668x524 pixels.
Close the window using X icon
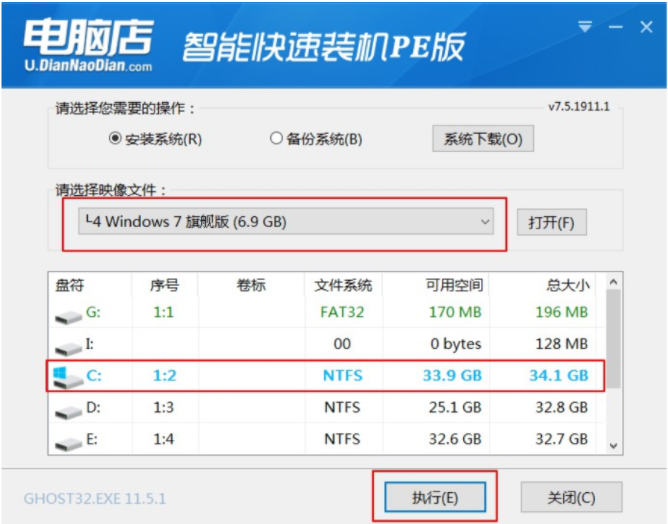(646, 27)
